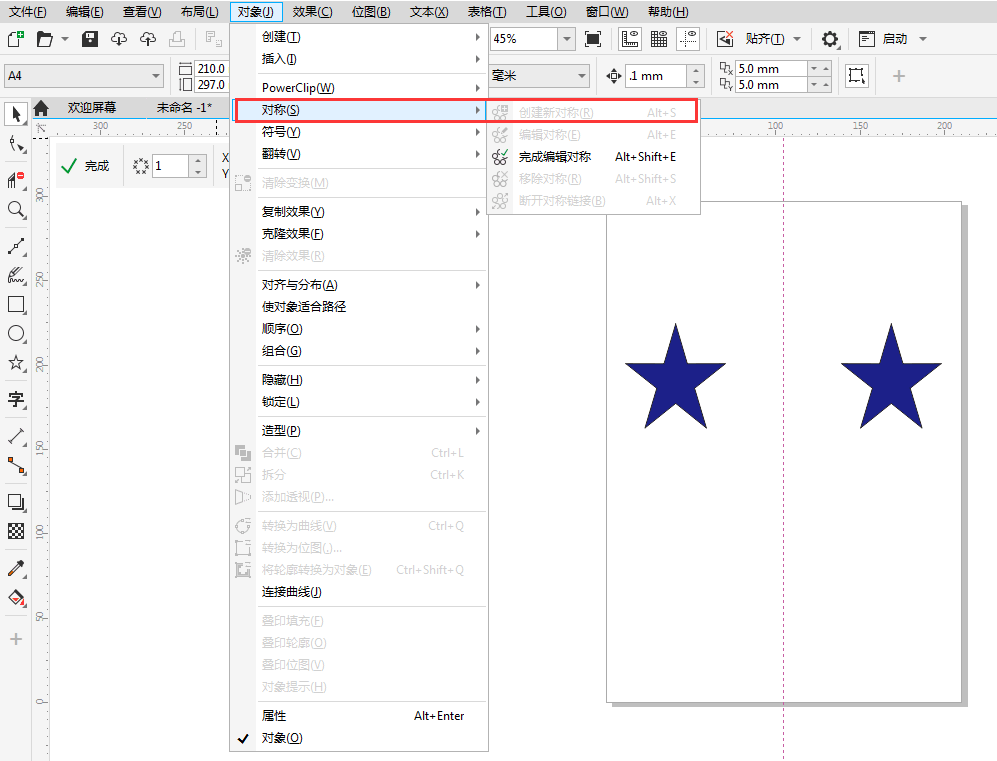Select the Polygon tool

pos(15,363)
